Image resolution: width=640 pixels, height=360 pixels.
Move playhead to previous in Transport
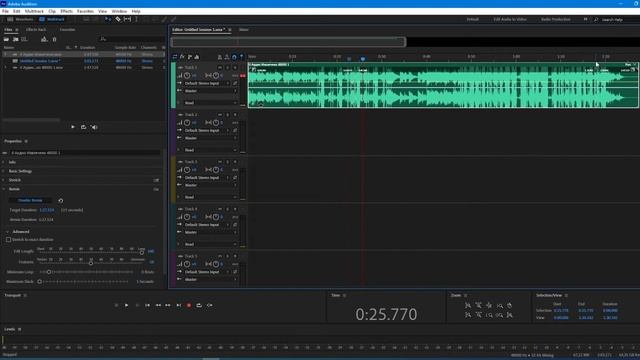[x=147, y=305]
